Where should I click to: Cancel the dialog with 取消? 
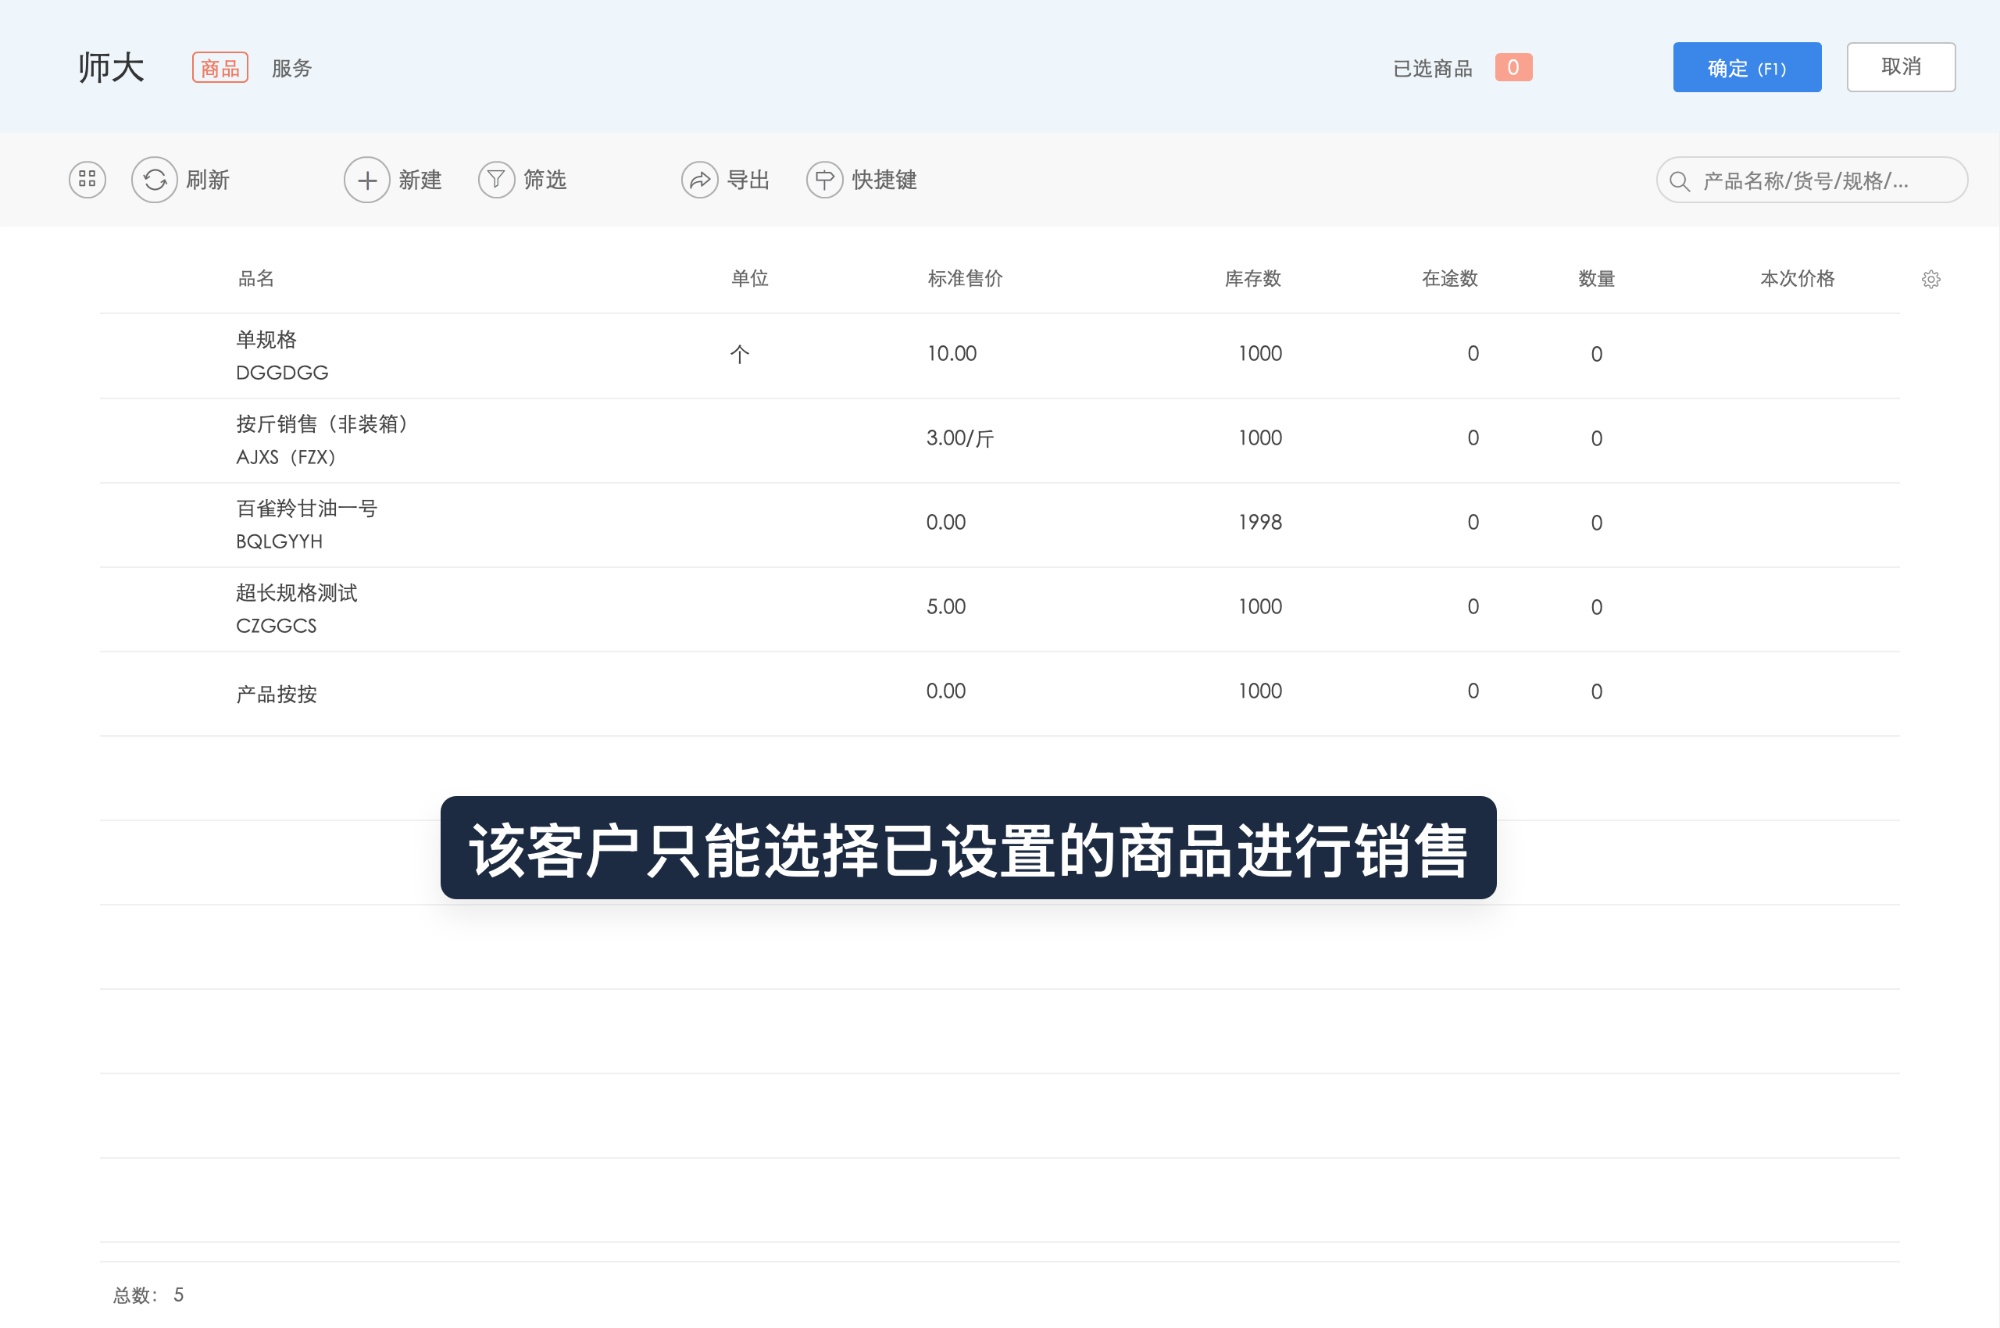coord(1900,66)
